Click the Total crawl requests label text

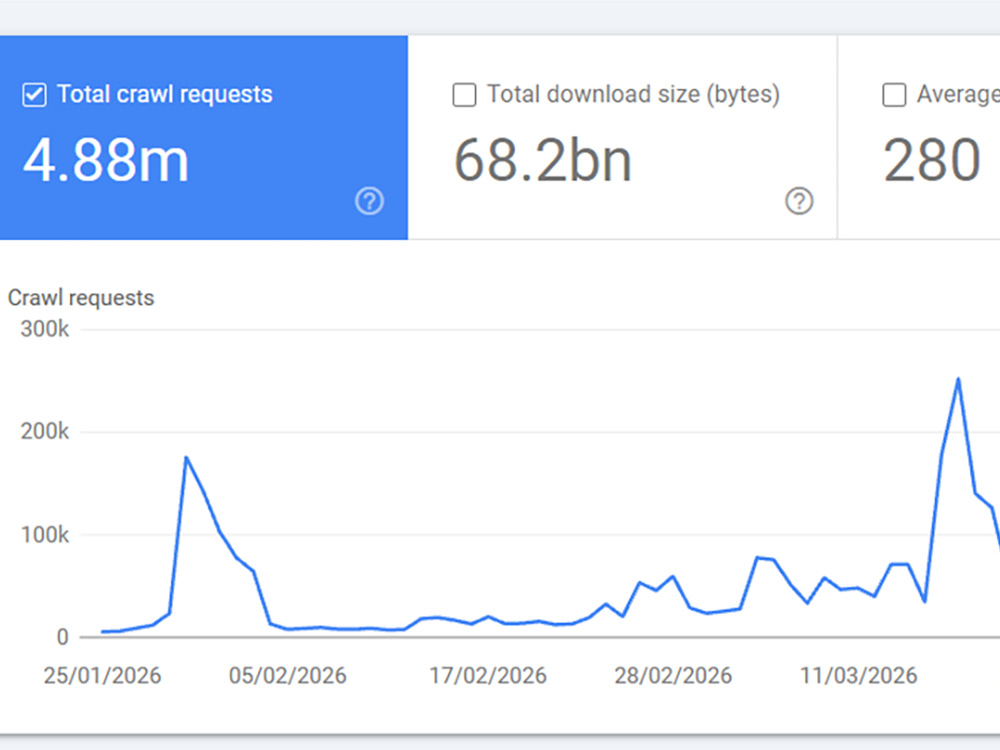click(165, 94)
